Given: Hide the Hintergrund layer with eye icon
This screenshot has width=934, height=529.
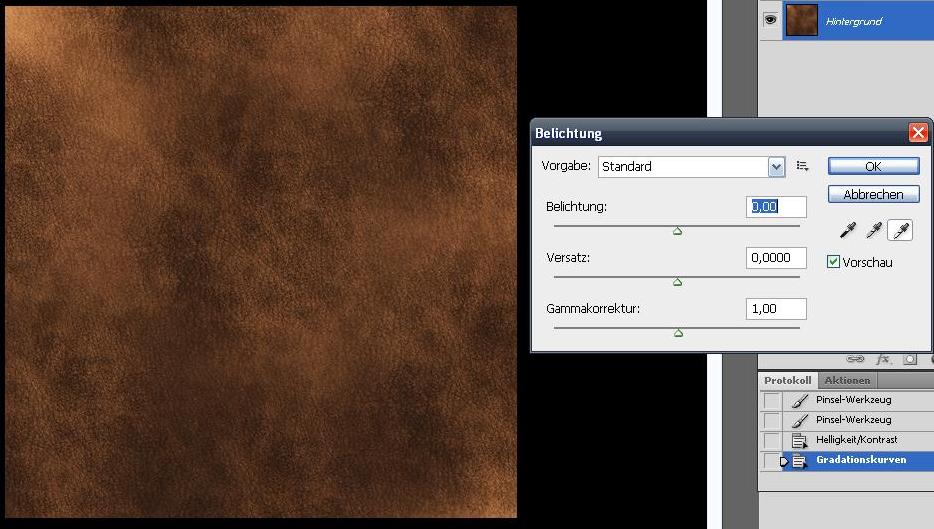Looking at the screenshot, I should click(x=770, y=20).
